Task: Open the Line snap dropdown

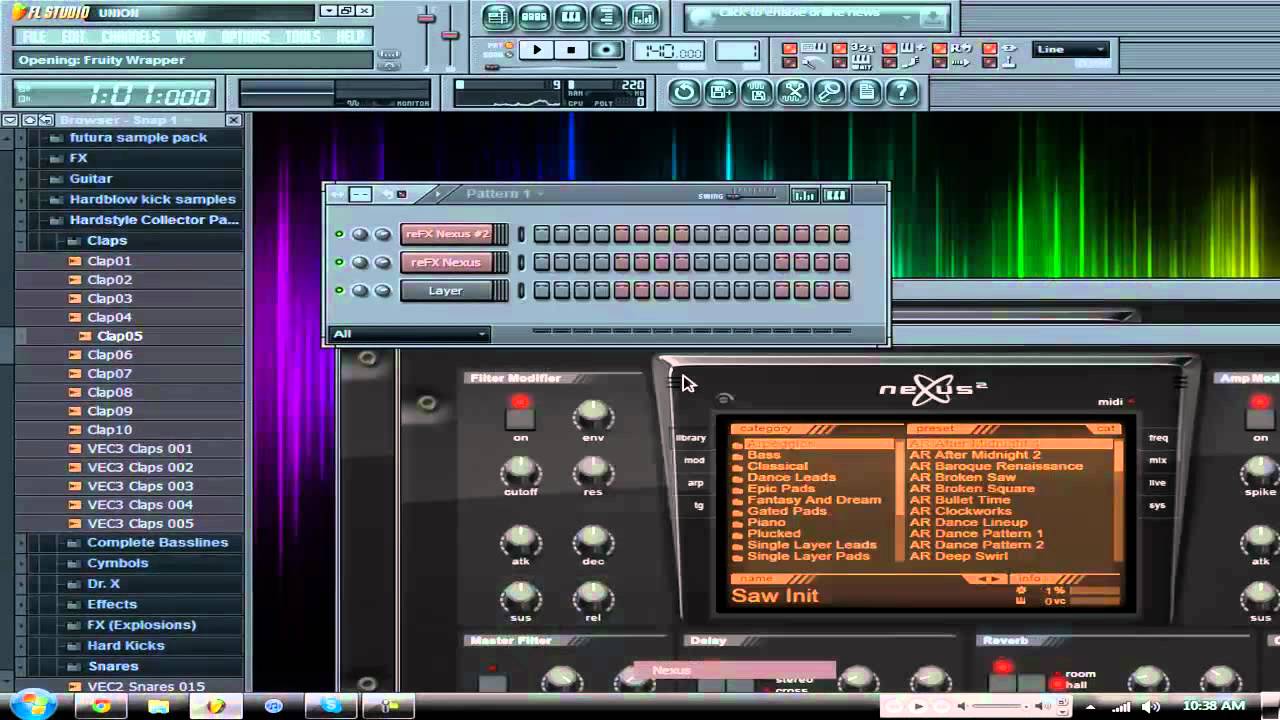Action: point(1071,49)
